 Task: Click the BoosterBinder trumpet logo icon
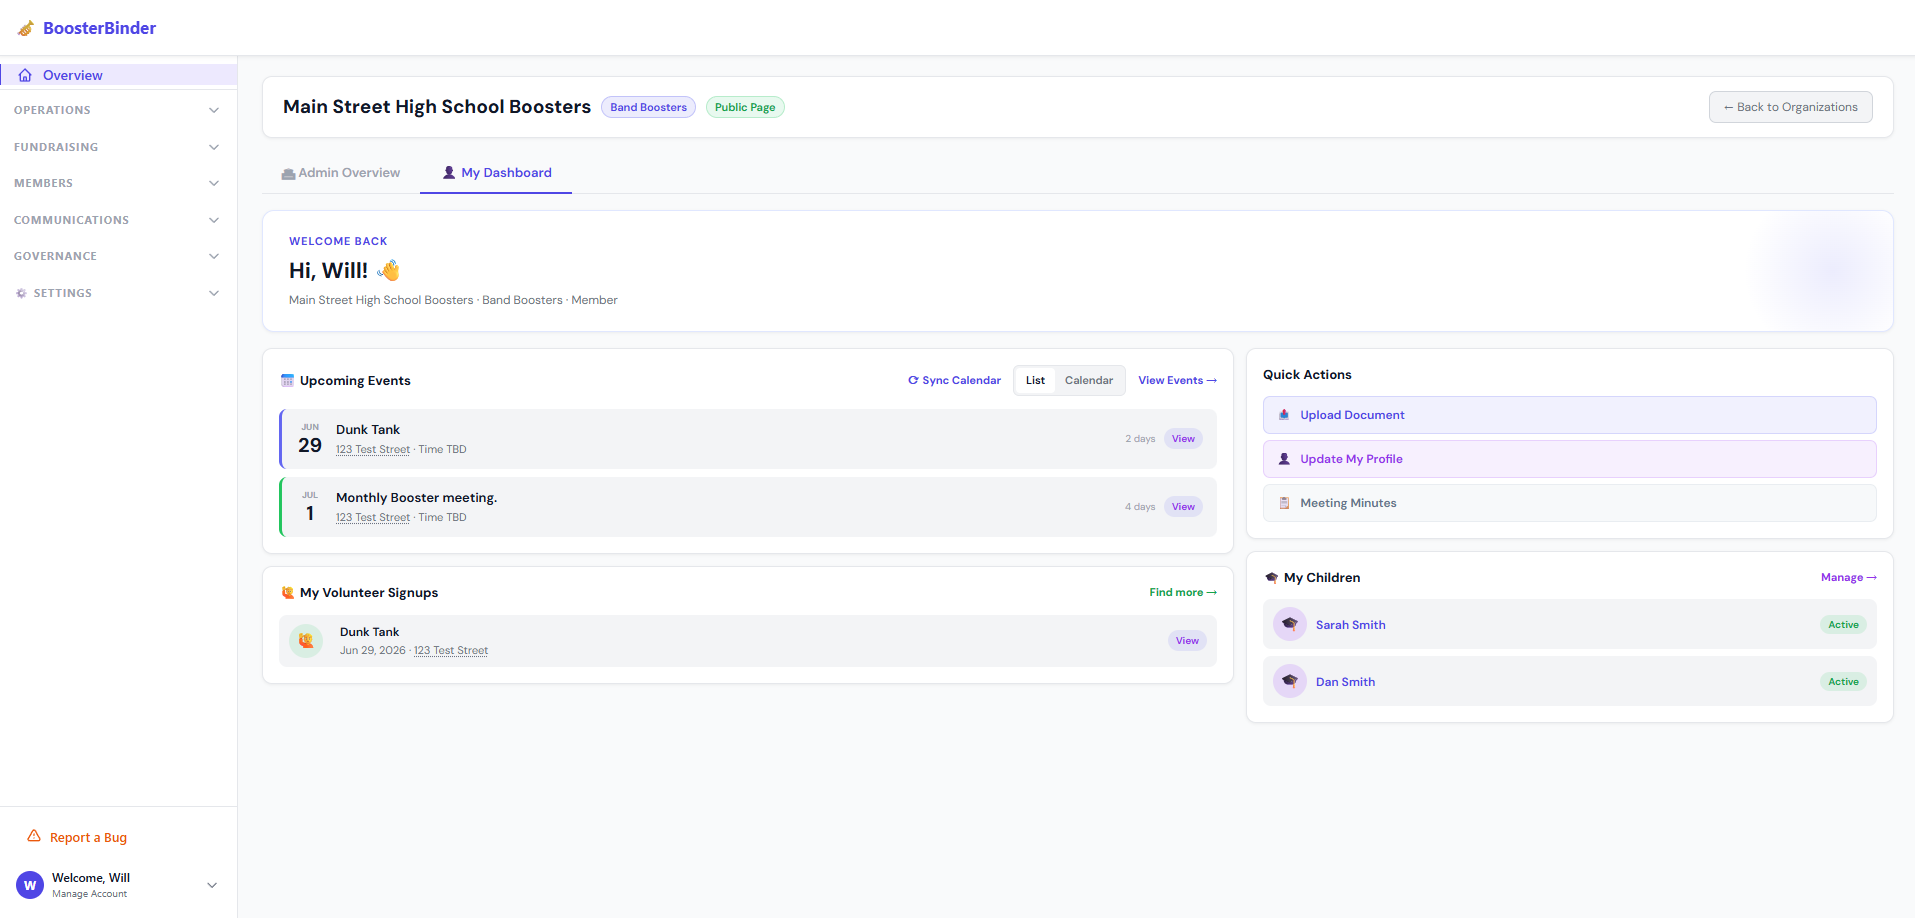coord(26,28)
